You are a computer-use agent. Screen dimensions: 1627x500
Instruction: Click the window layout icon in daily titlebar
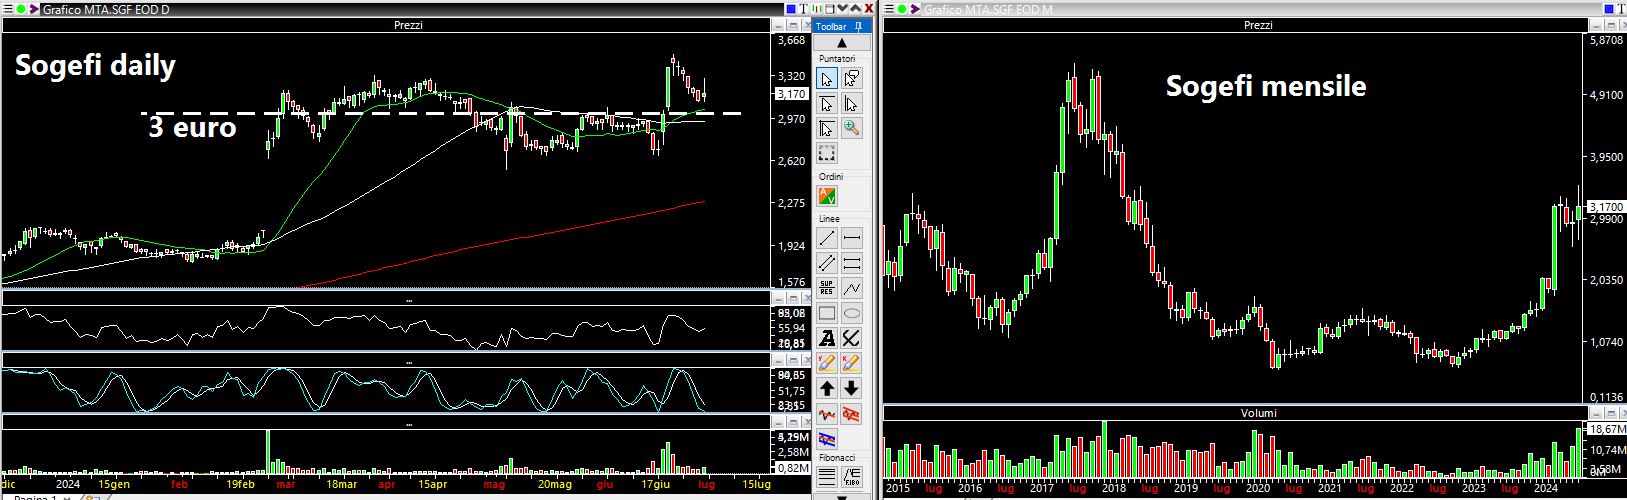830,9
